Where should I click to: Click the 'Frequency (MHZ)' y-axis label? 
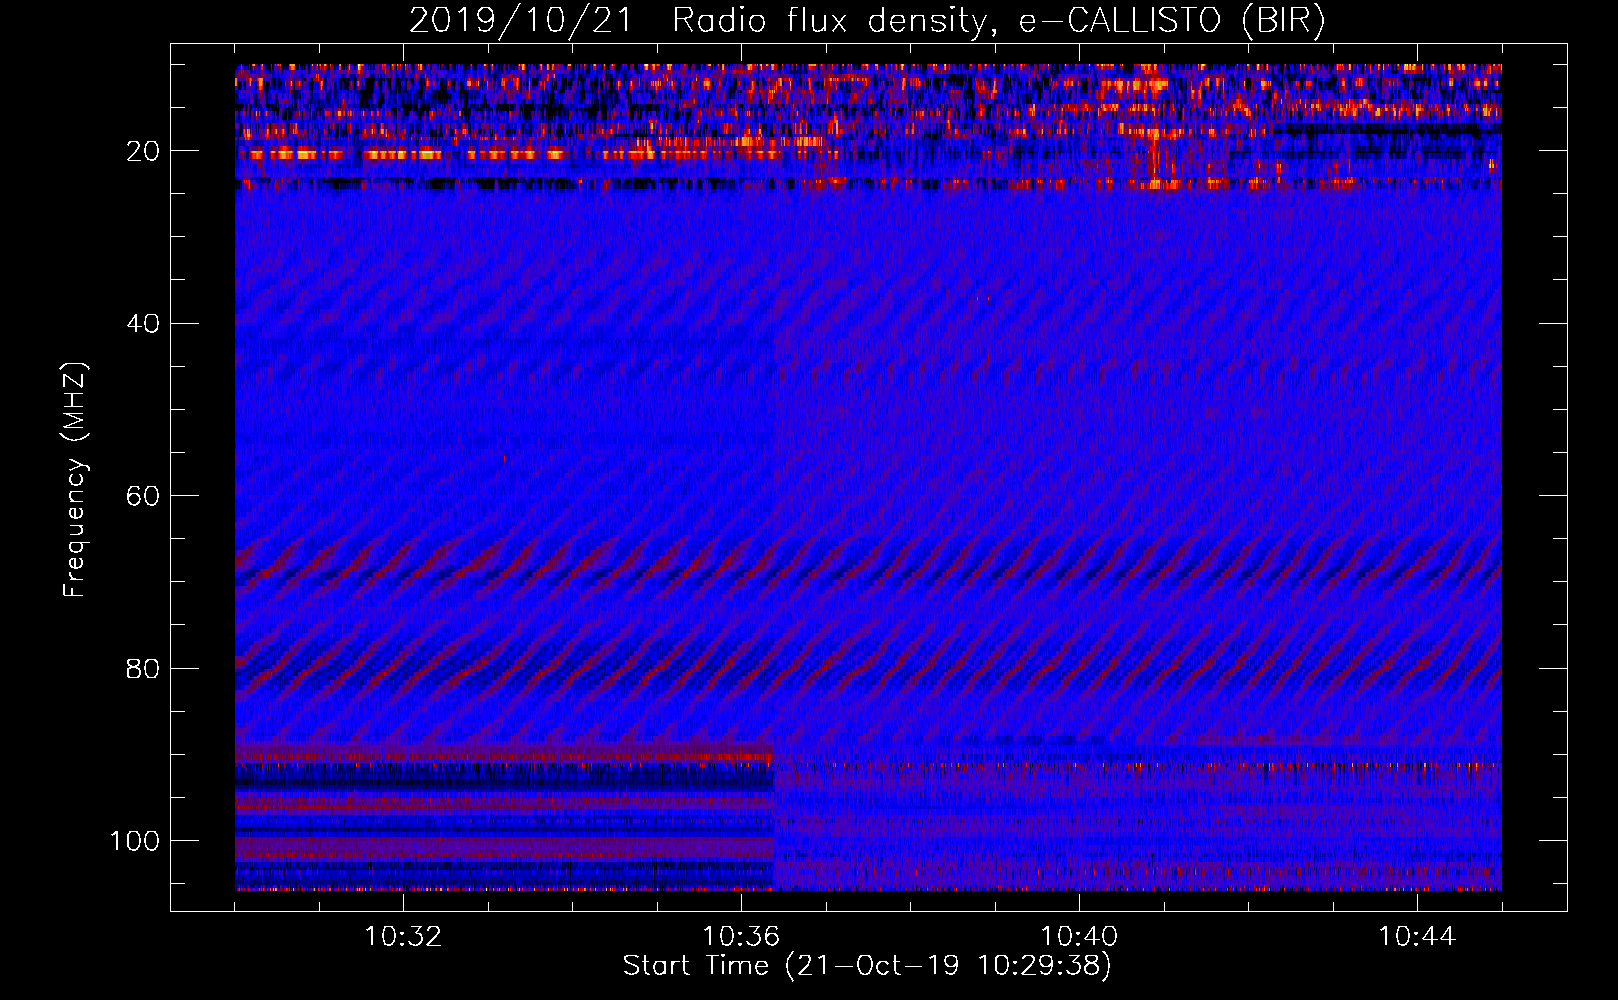pos(75,479)
